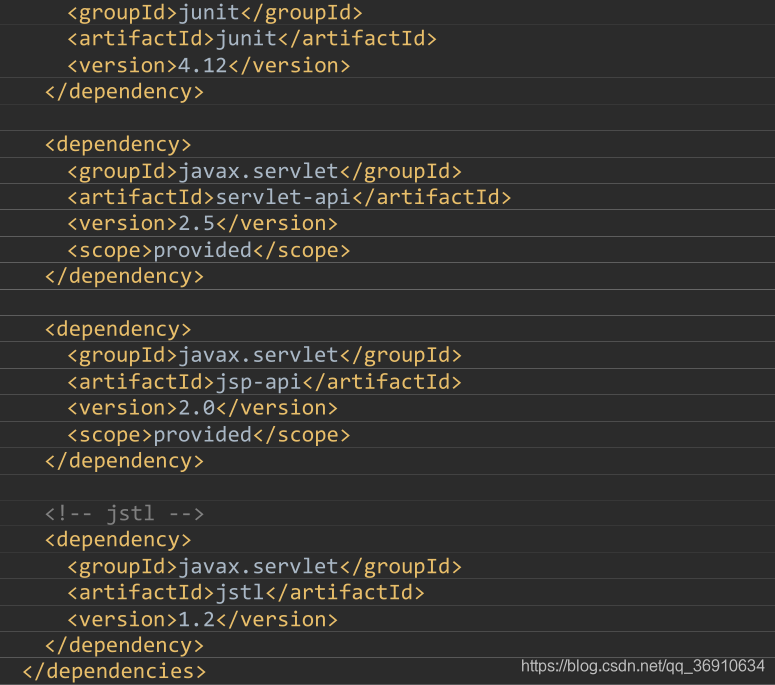Viewport: 775px width, 685px height.
Task: Click provided scope line in jsp-api dependency
Action: pos(209,435)
